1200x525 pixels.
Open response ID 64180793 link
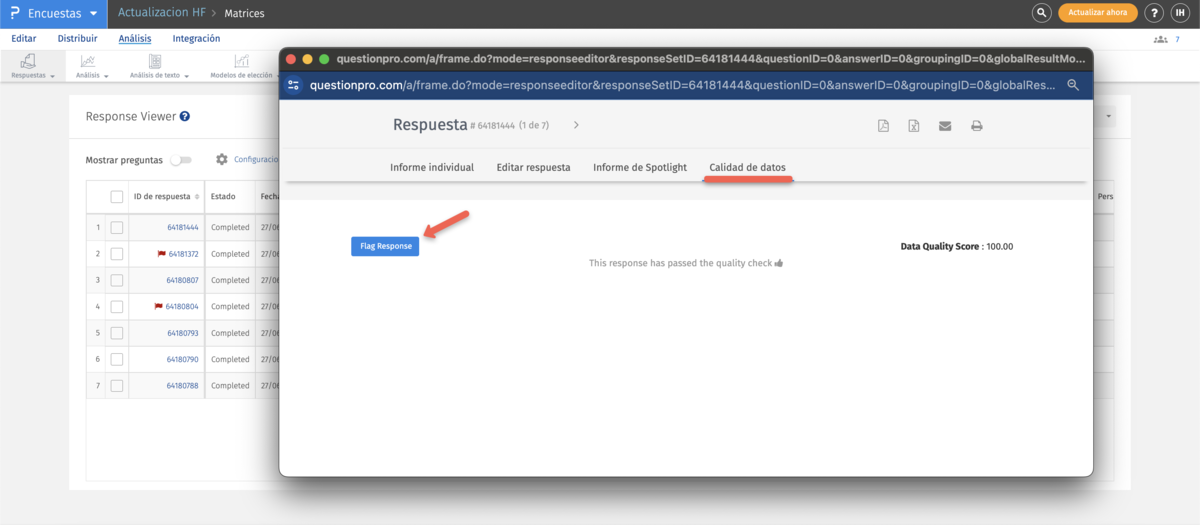[182, 333]
